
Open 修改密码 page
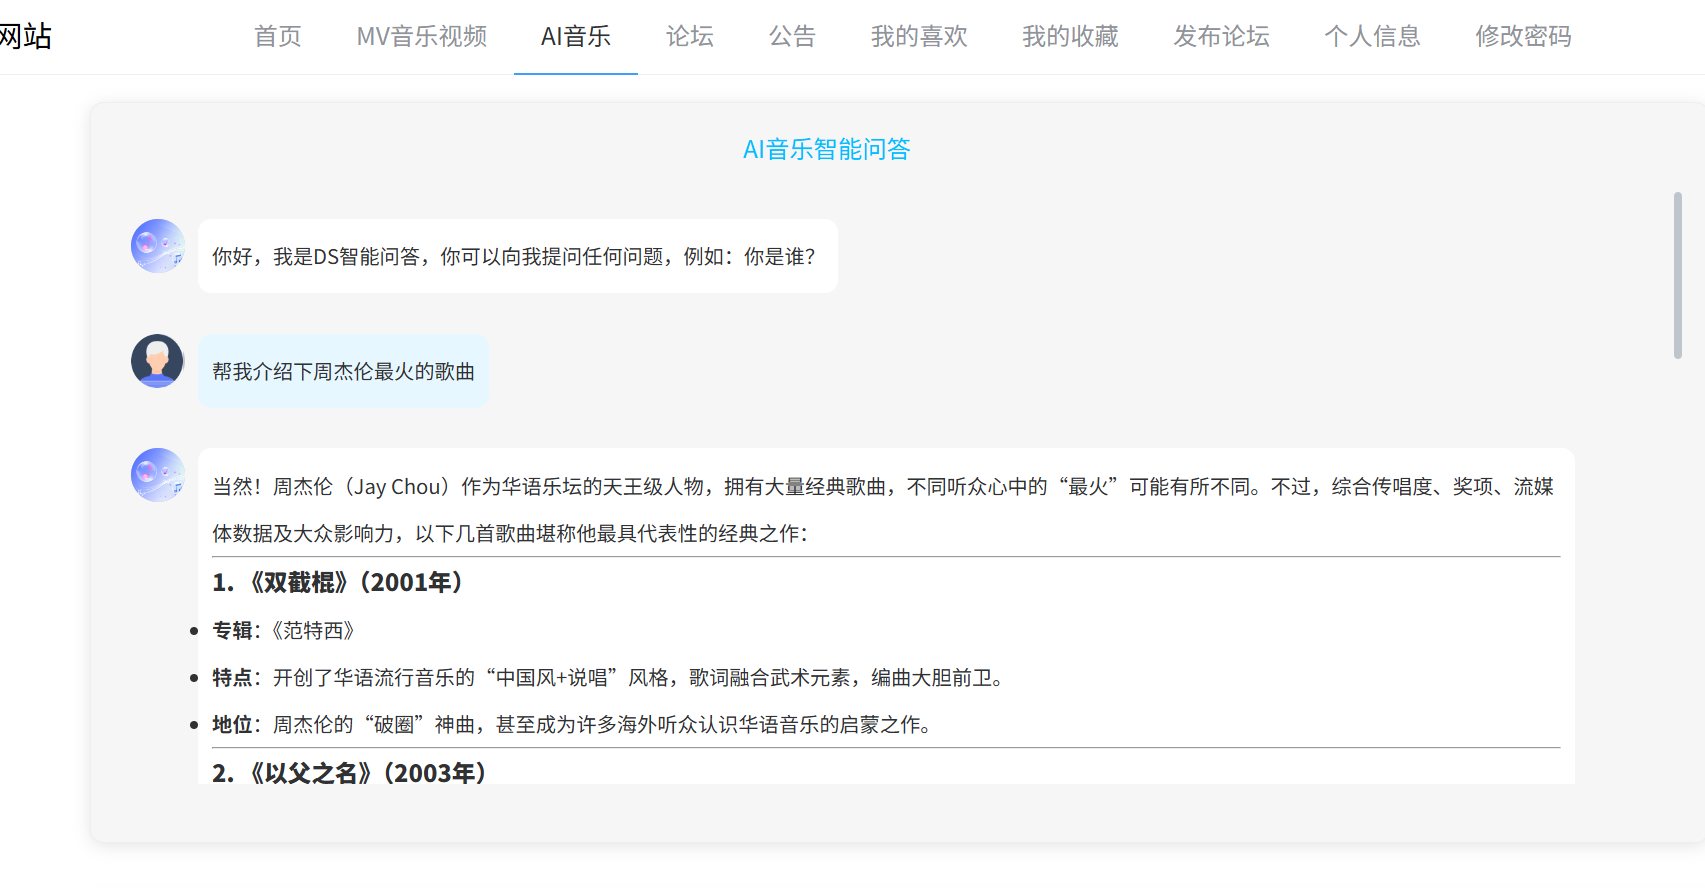point(1524,37)
